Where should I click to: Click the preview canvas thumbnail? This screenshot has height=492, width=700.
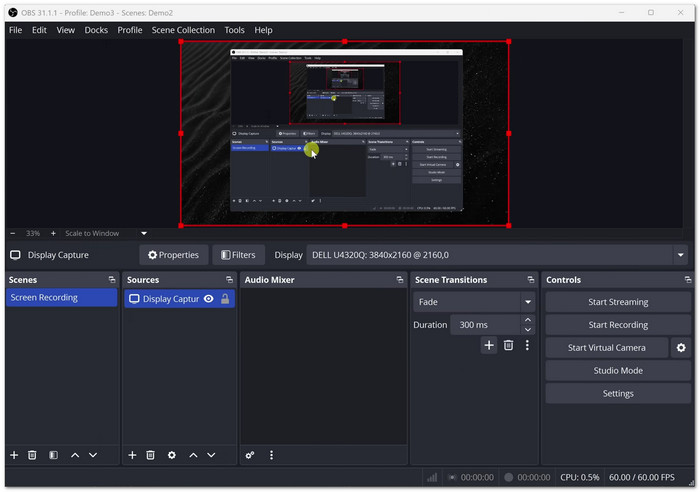[x=345, y=133]
